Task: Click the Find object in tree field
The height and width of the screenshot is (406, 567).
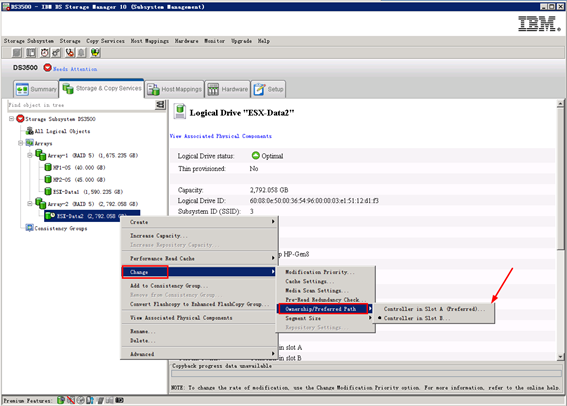Action: tap(82, 105)
